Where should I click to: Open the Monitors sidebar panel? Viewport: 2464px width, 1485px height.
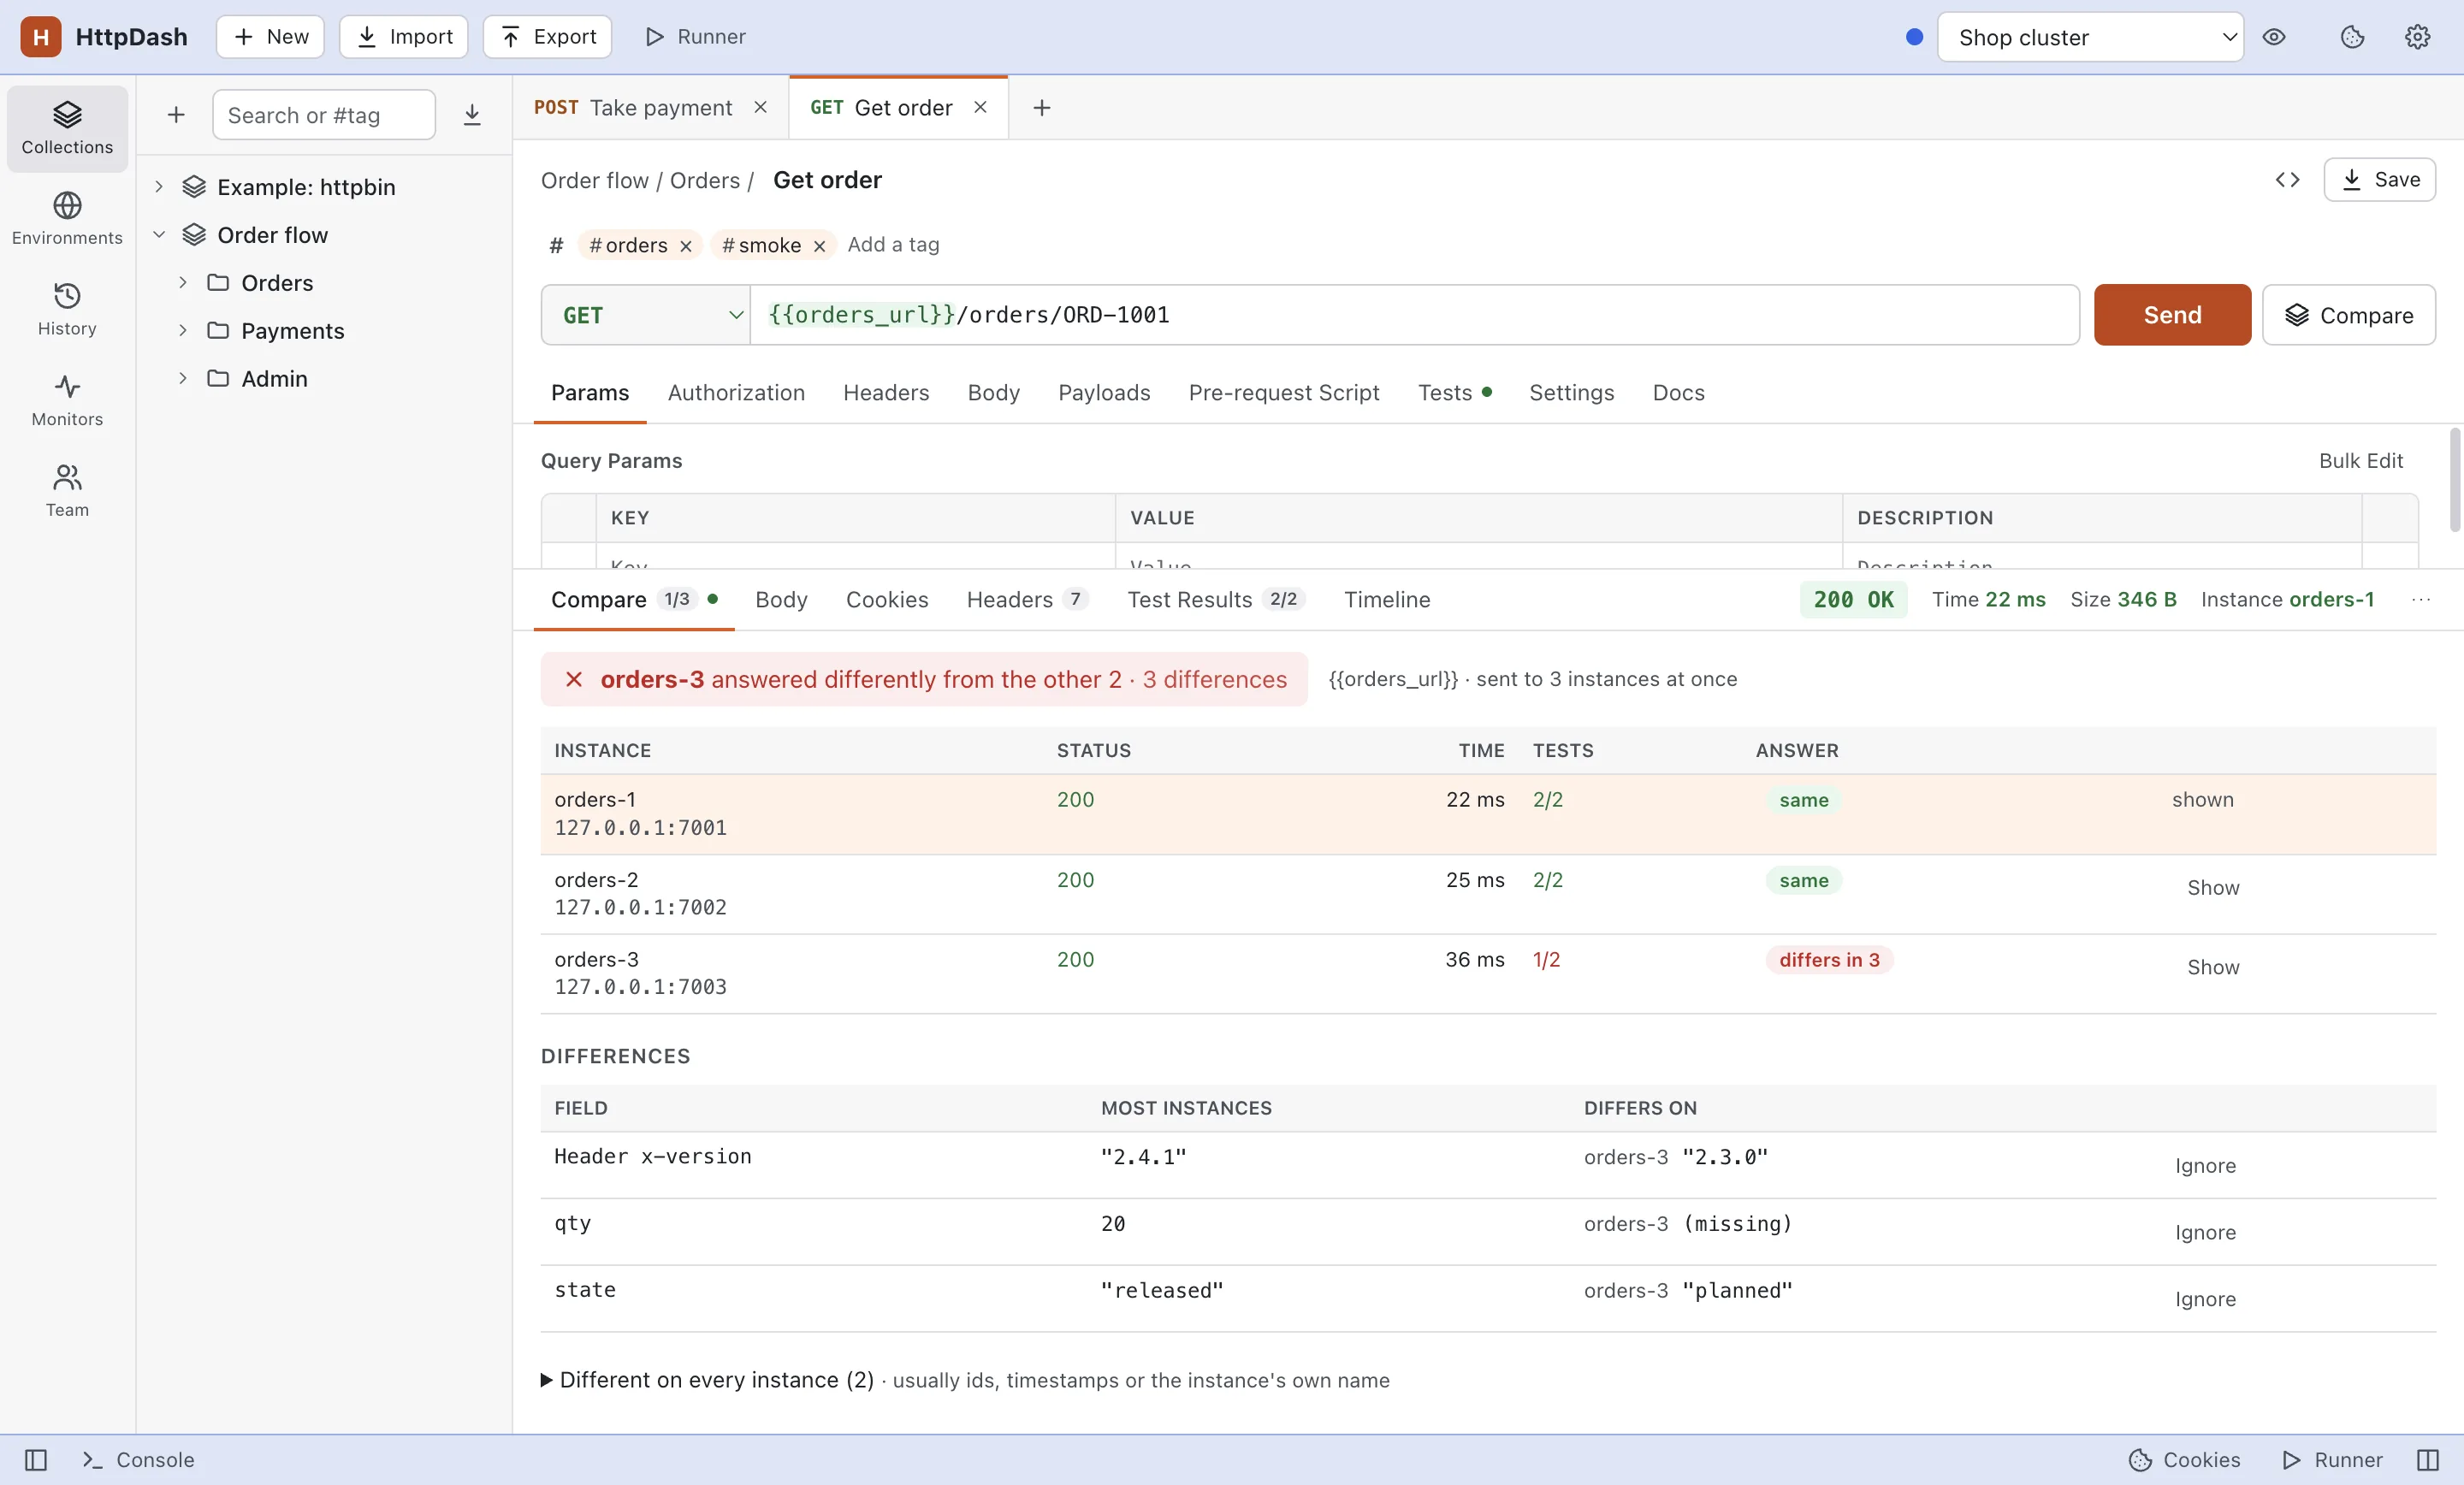pyautogui.click(x=67, y=400)
